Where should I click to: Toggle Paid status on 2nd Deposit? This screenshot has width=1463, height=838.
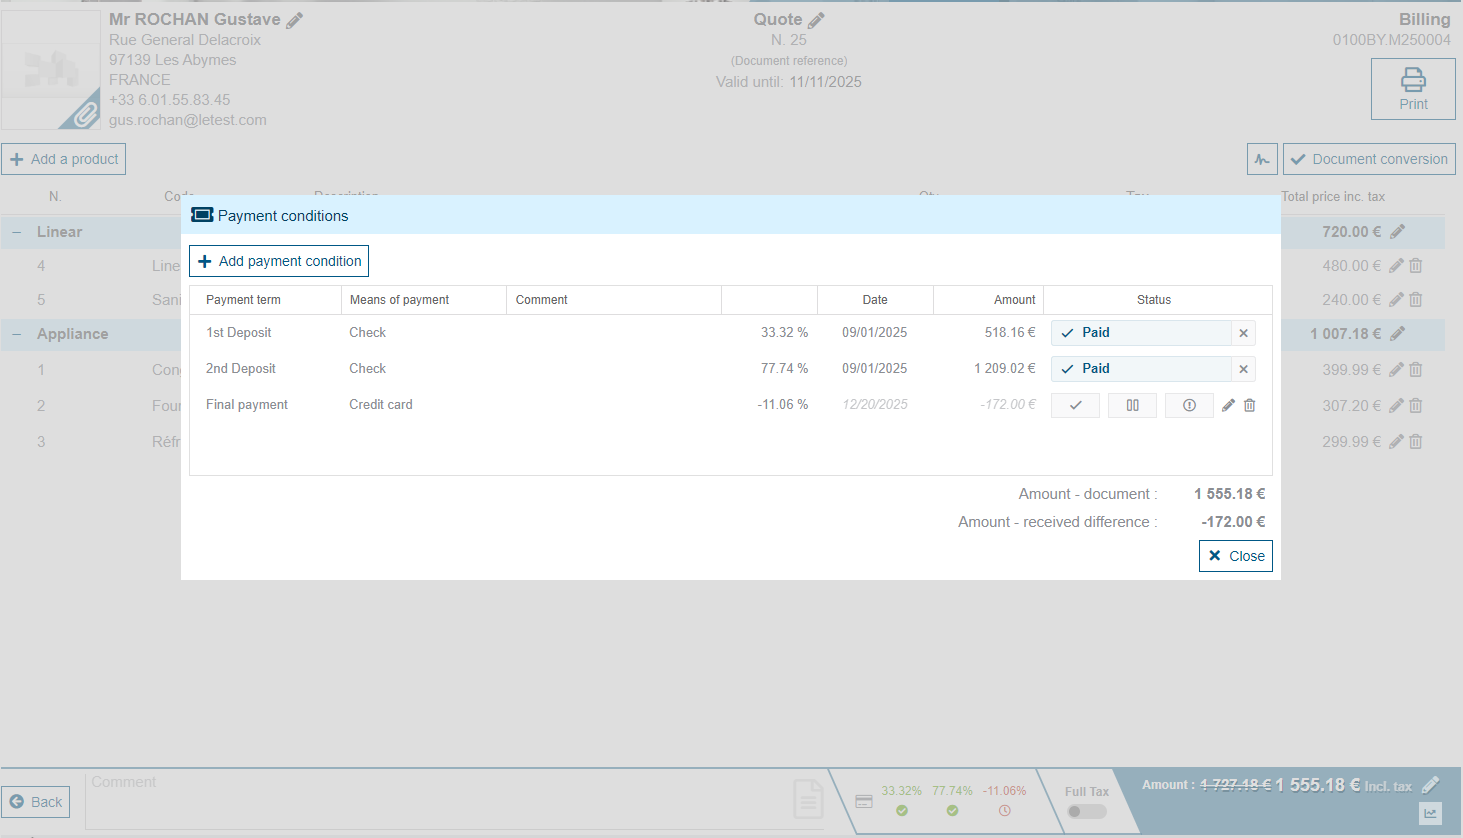(x=1140, y=369)
